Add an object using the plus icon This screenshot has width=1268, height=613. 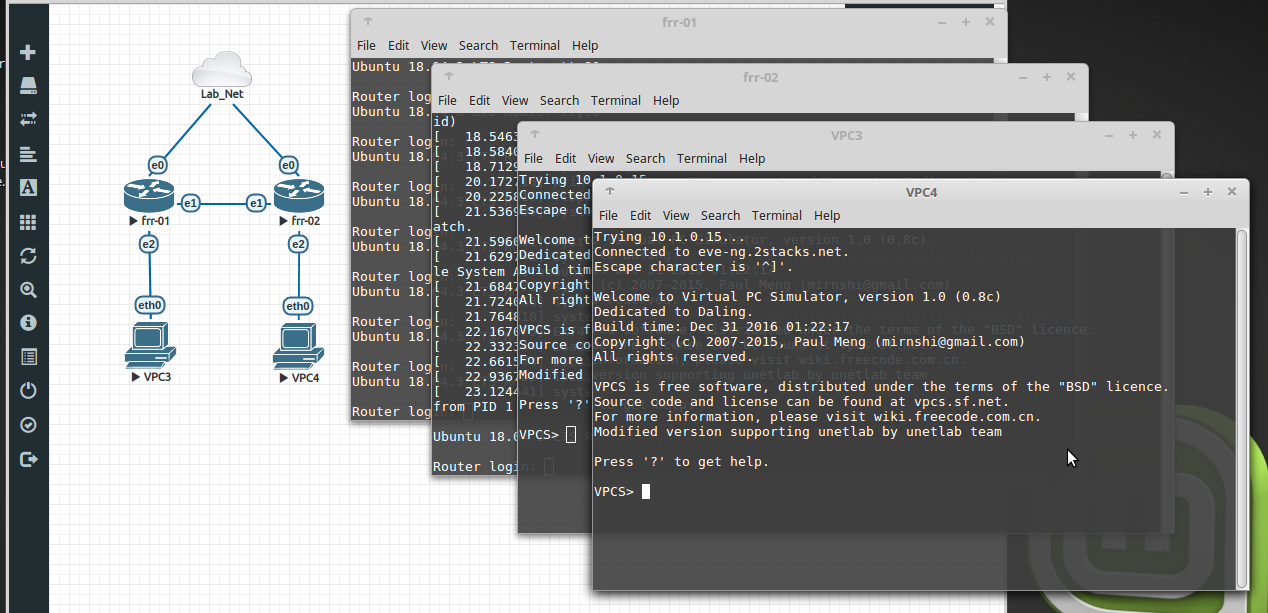coord(28,51)
